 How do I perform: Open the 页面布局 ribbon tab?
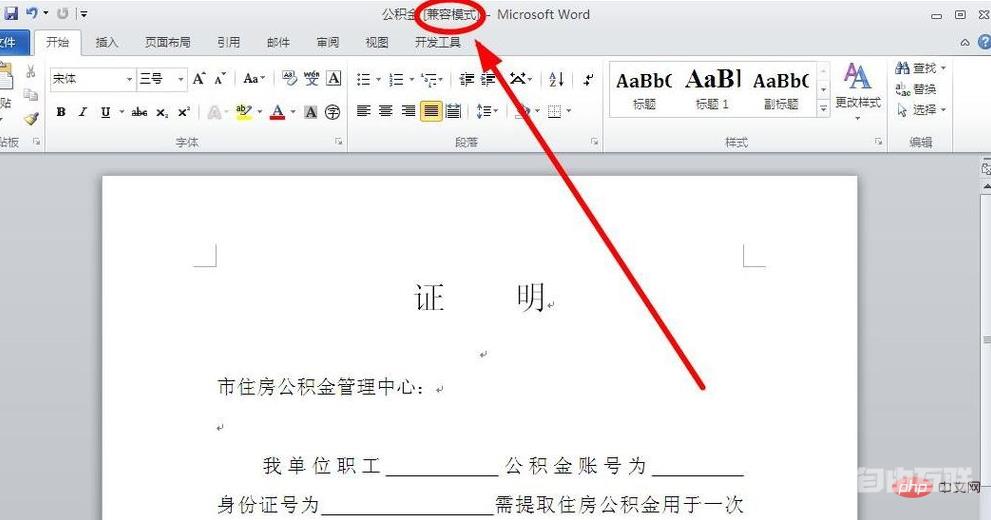coord(168,43)
